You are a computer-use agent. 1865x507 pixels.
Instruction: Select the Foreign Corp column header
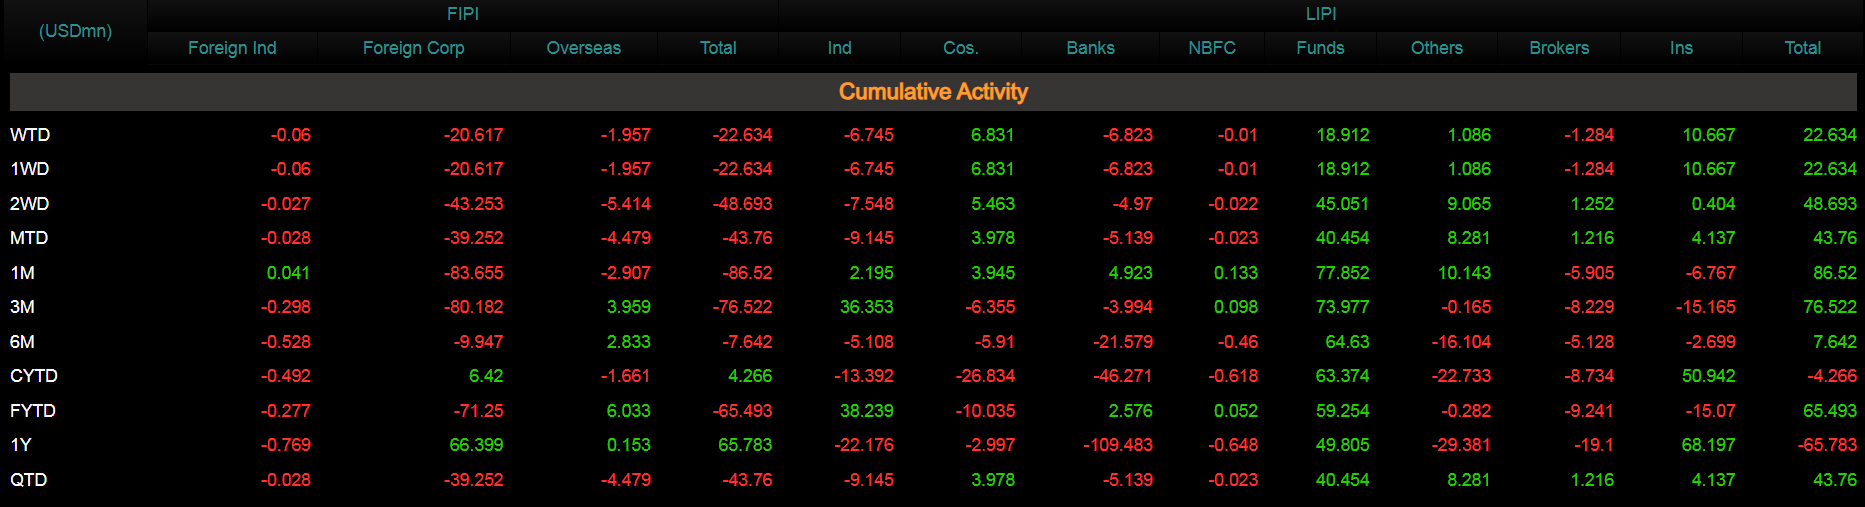[x=413, y=48]
